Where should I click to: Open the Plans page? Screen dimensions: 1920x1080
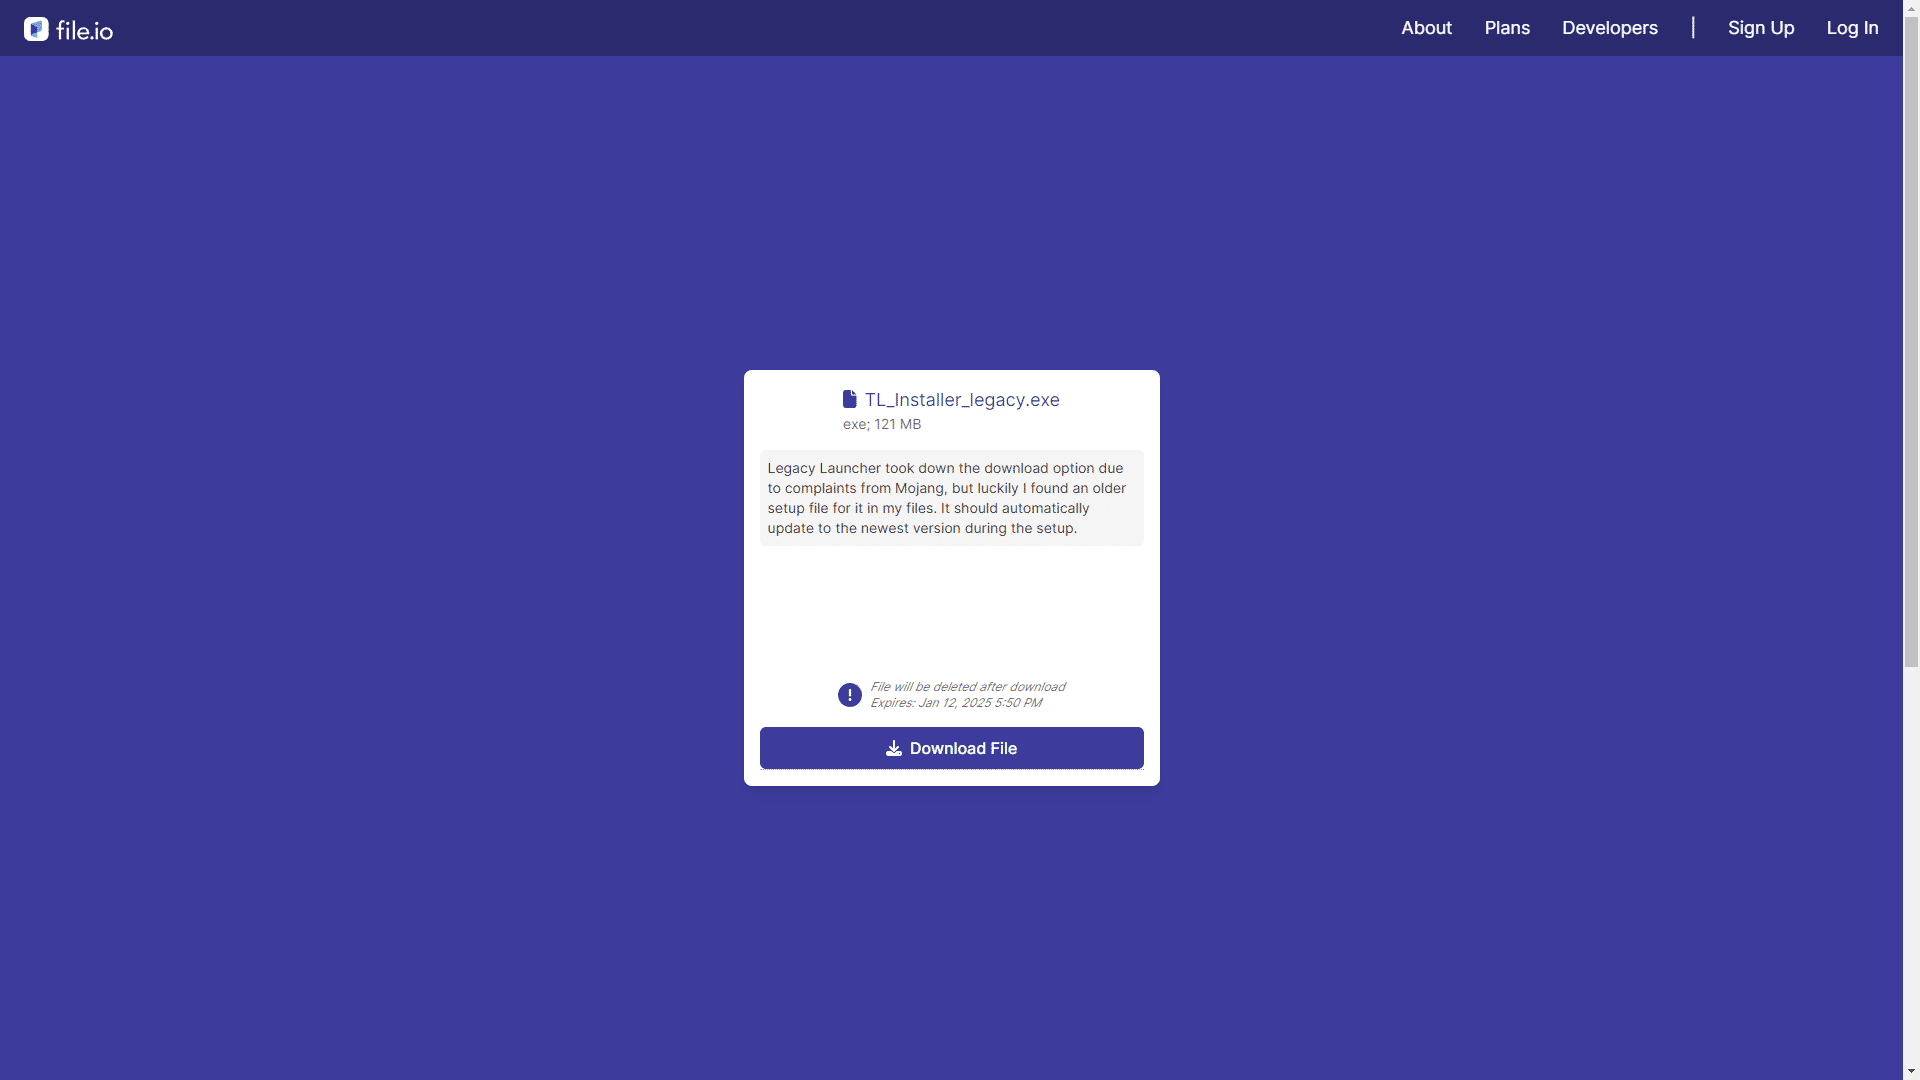pos(1507,28)
